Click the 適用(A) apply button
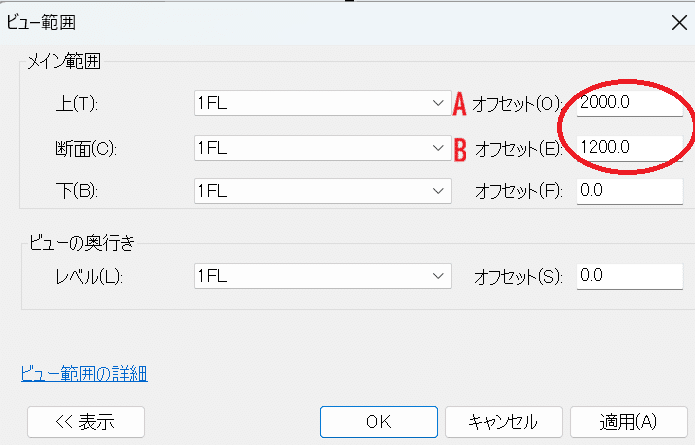Screen dimensions: 695x445 click(x=630, y=421)
